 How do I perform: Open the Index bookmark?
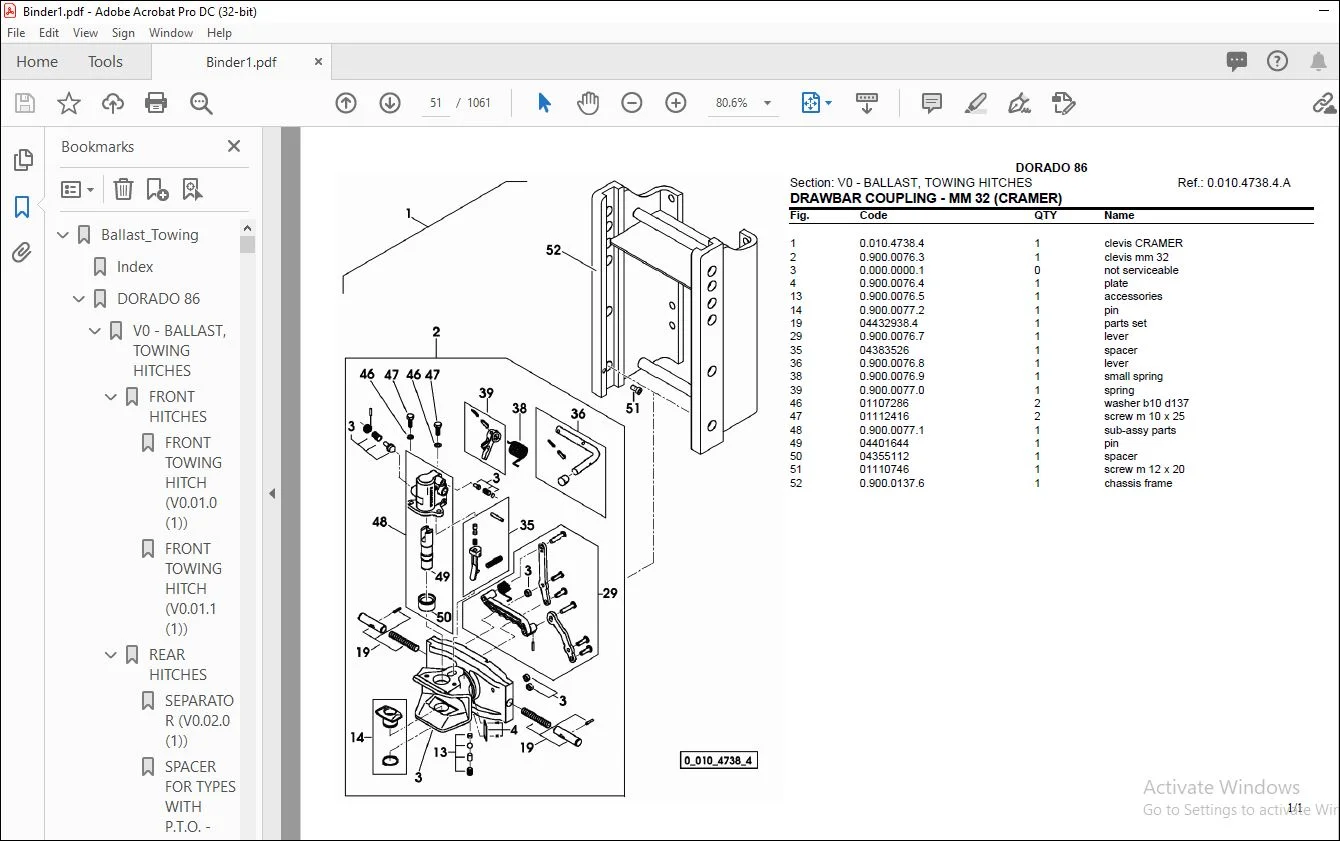135,267
